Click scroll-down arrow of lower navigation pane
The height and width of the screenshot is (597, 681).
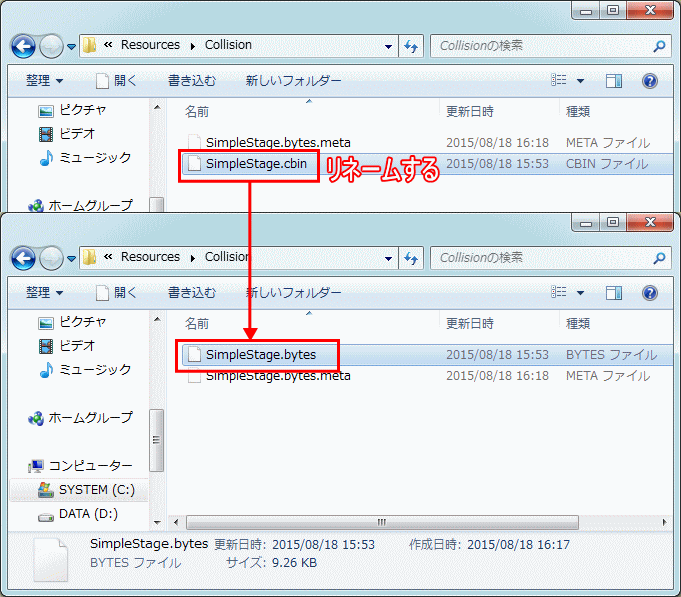click(x=157, y=522)
